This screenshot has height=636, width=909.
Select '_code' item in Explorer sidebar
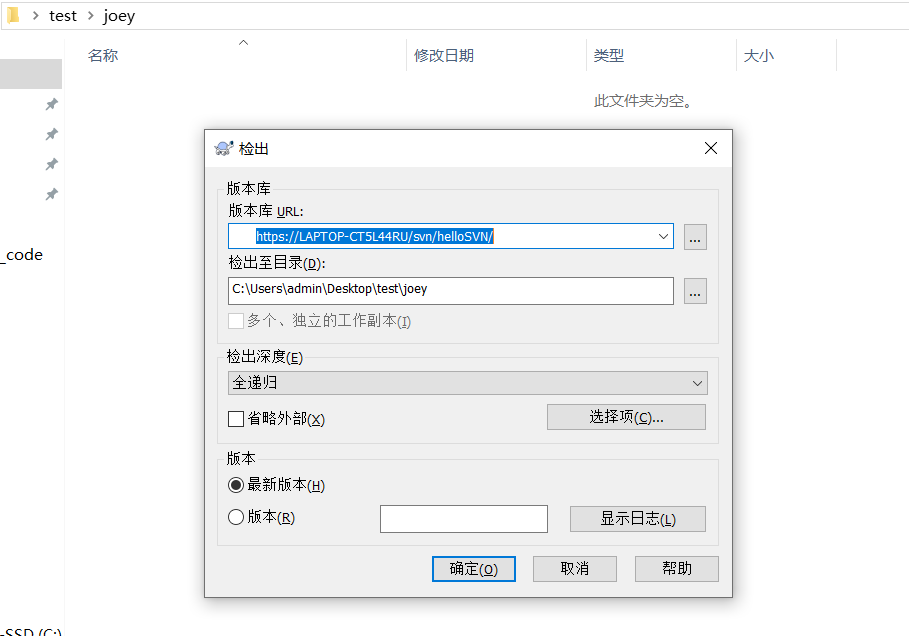click(22, 255)
